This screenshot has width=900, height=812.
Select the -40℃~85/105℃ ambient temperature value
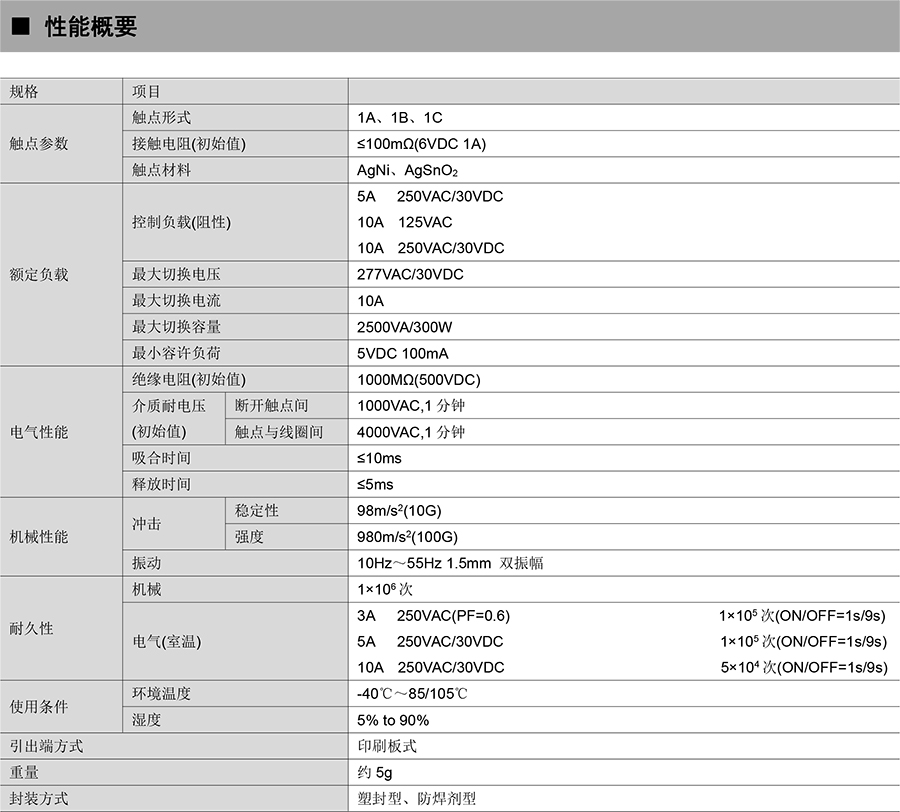pyautogui.click(x=412, y=694)
